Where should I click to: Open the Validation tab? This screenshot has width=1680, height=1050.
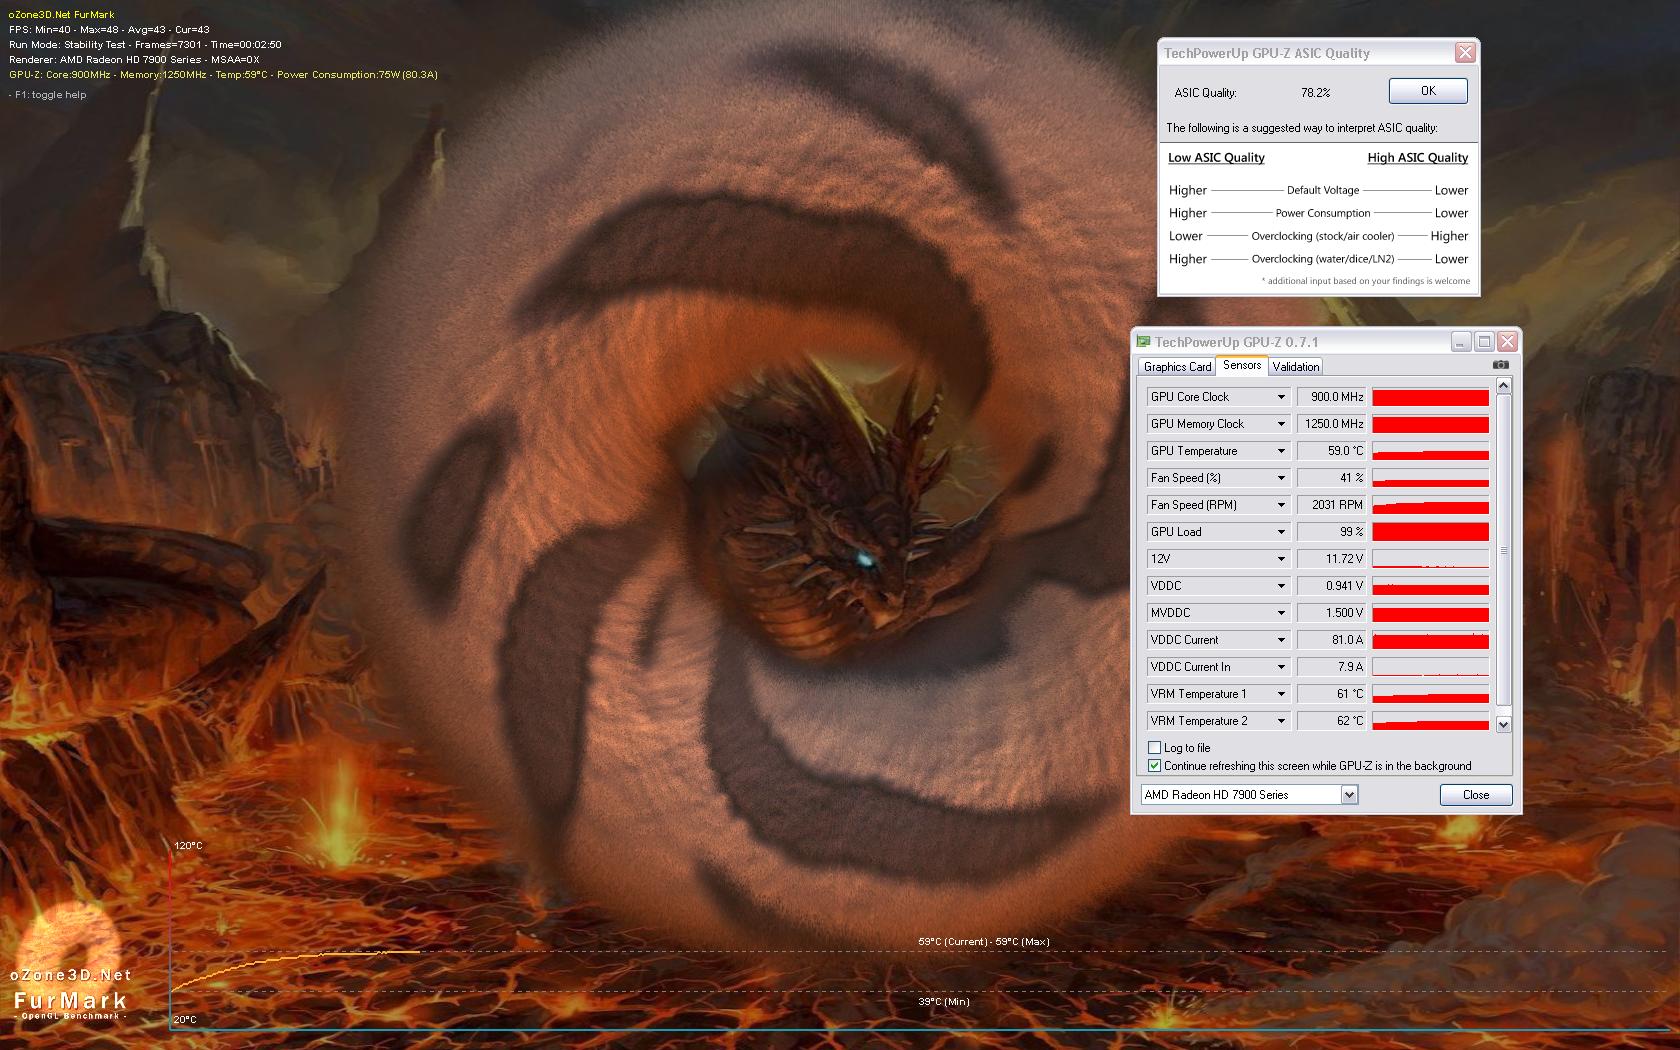1296,367
